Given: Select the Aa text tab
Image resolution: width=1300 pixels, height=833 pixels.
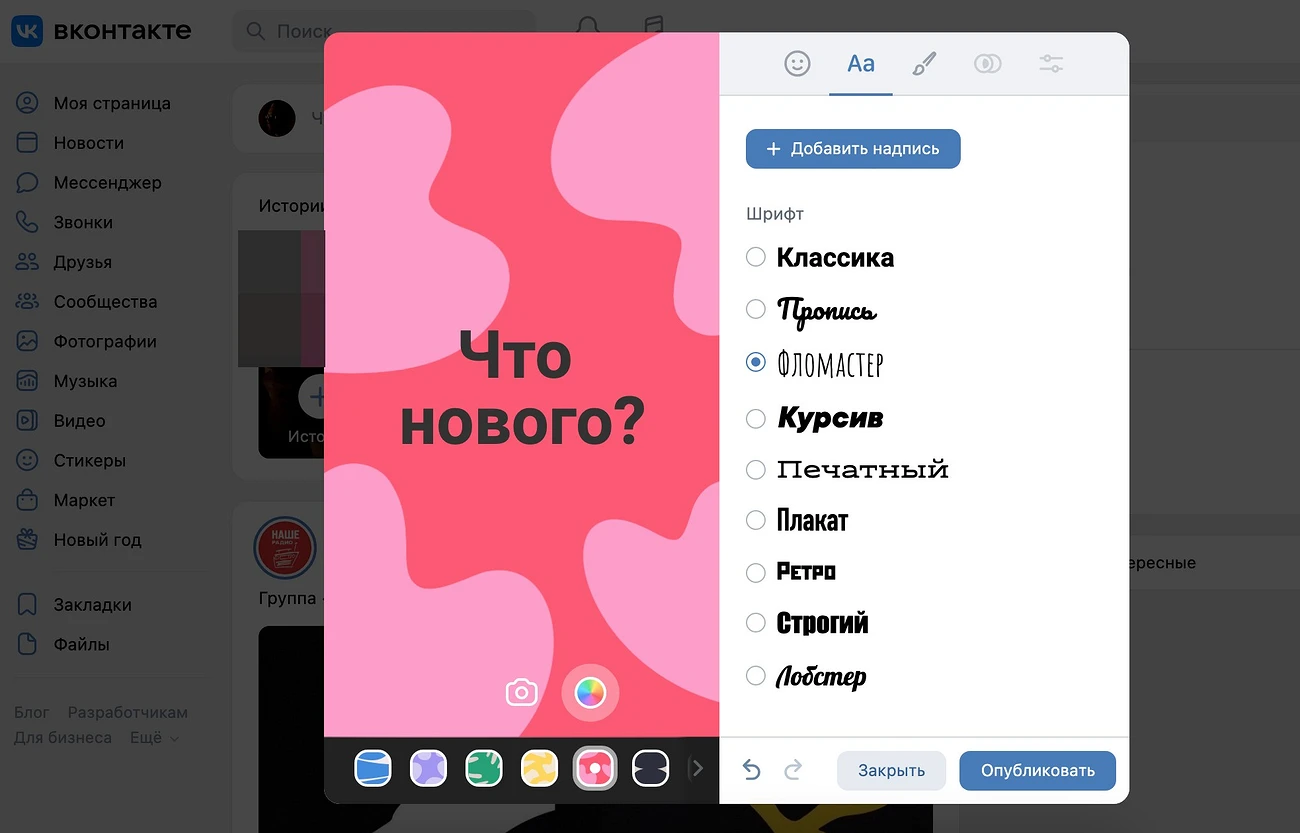Looking at the screenshot, I should point(861,64).
